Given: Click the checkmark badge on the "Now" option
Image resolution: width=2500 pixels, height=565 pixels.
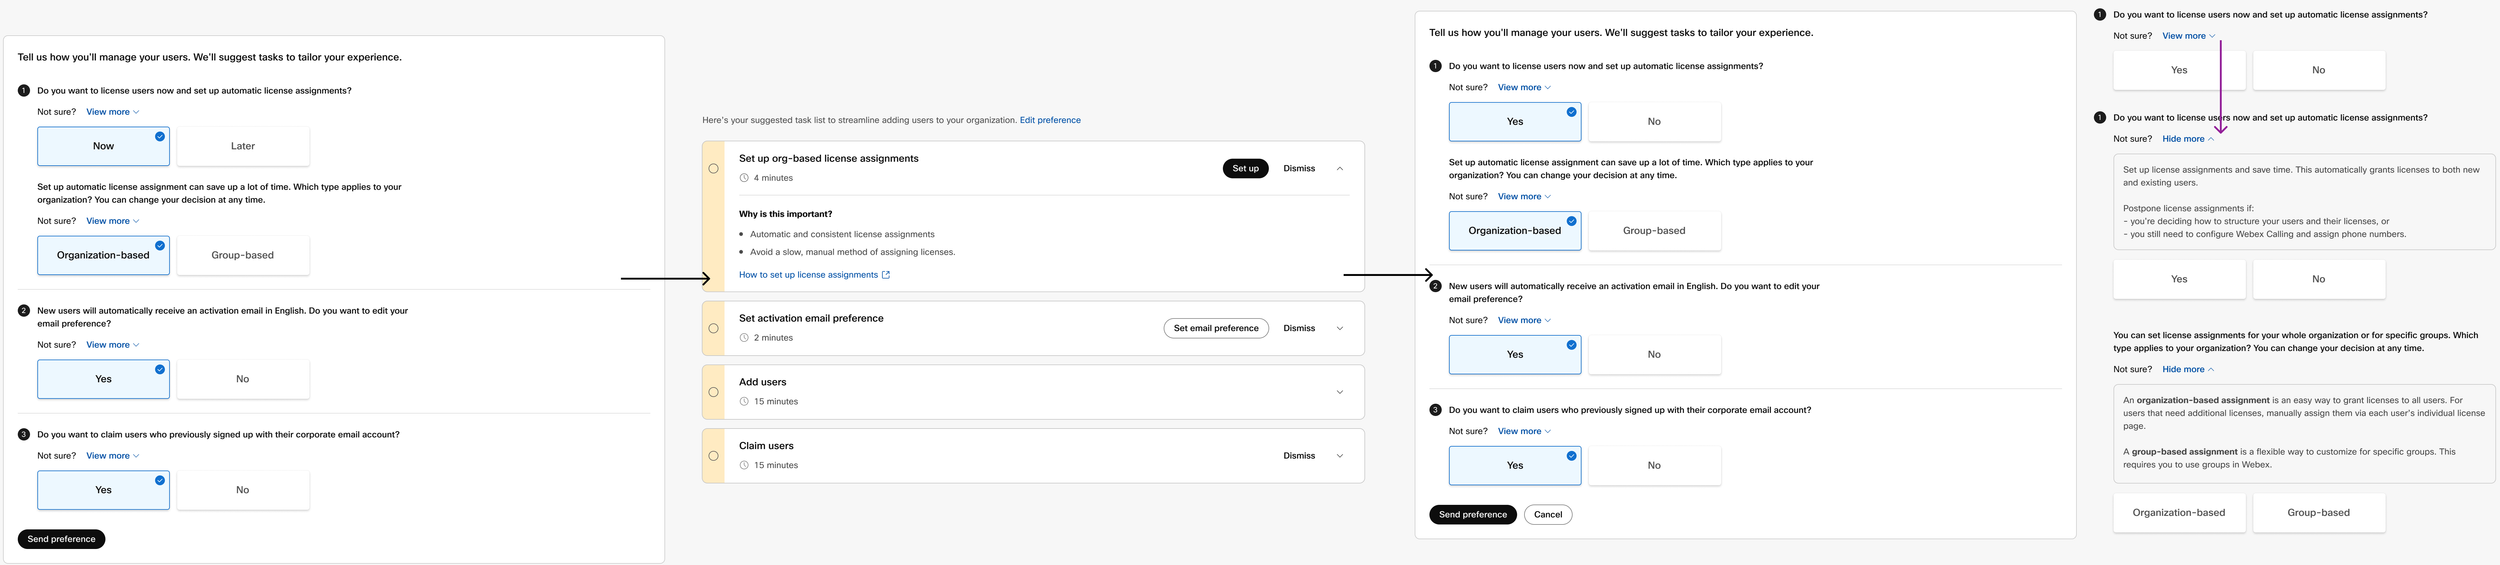Looking at the screenshot, I should click(160, 136).
